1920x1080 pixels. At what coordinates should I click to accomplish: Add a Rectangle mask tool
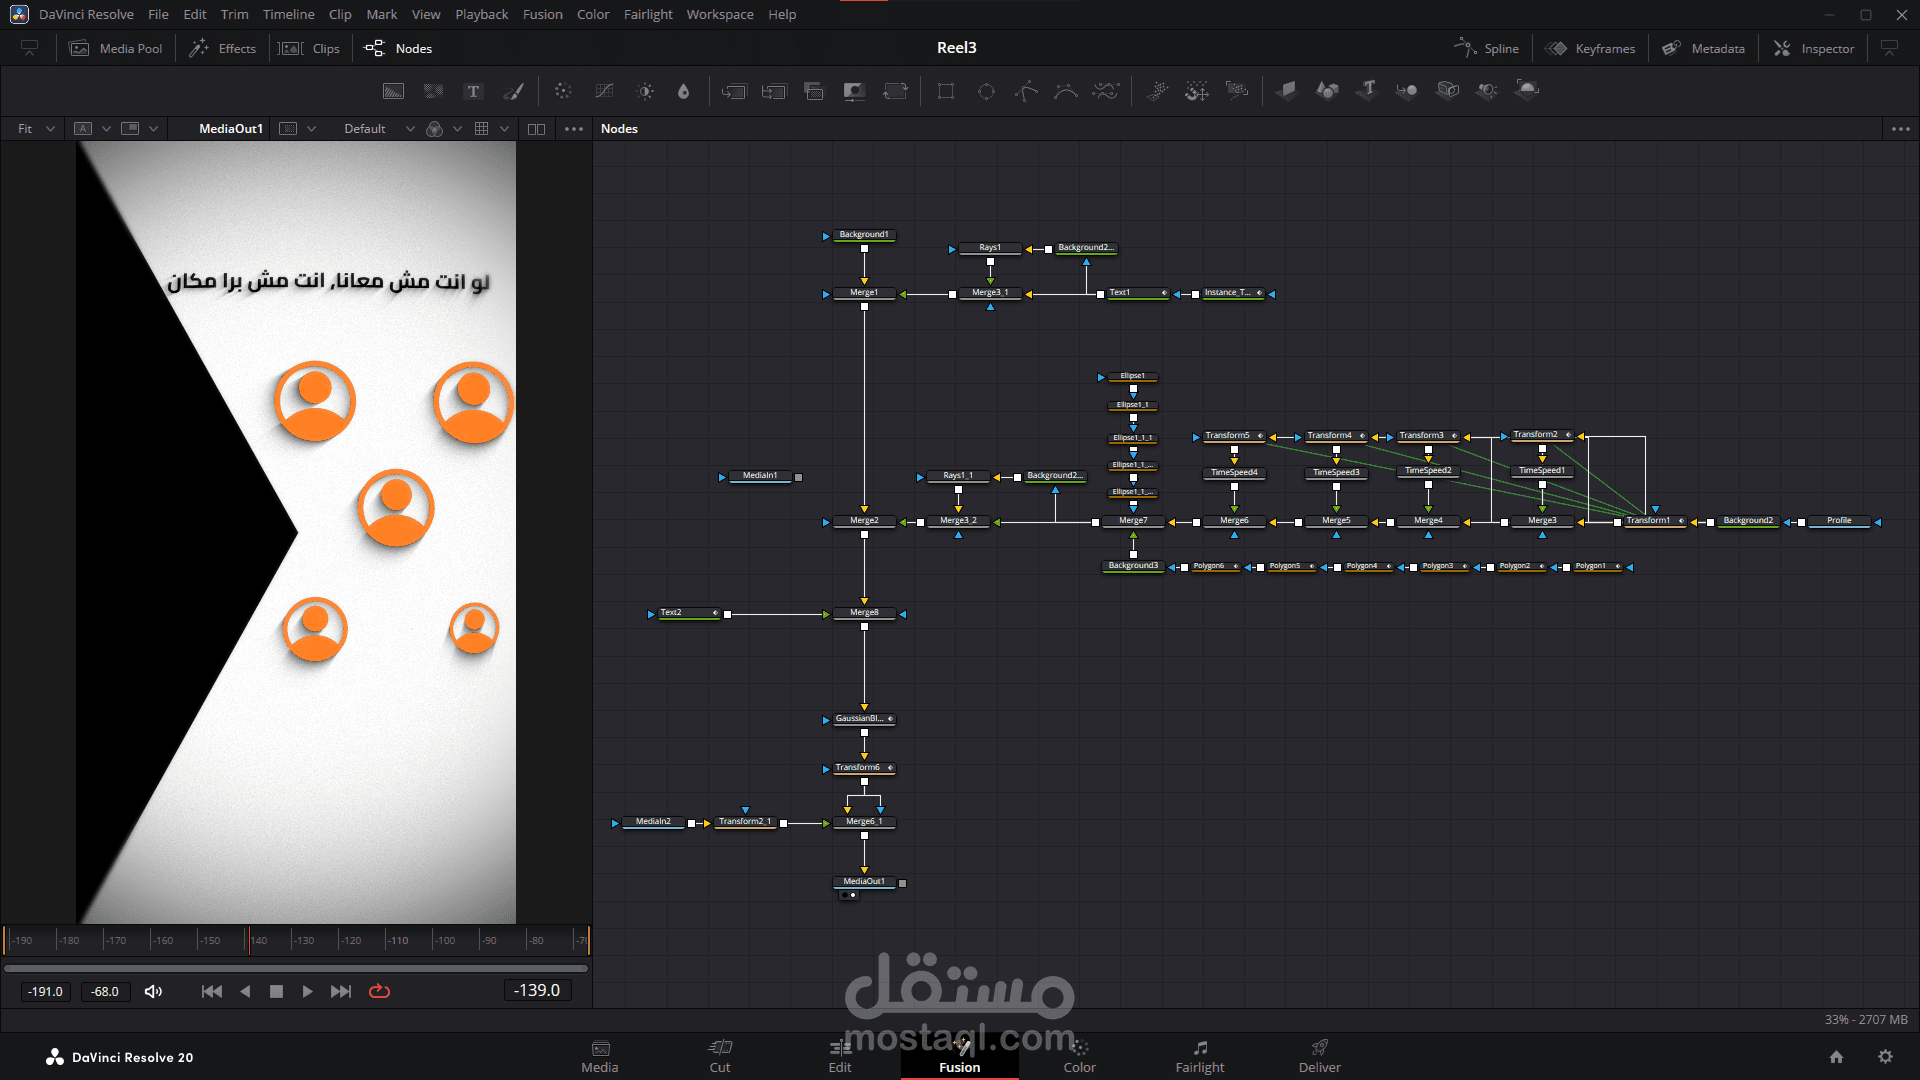pyautogui.click(x=945, y=91)
